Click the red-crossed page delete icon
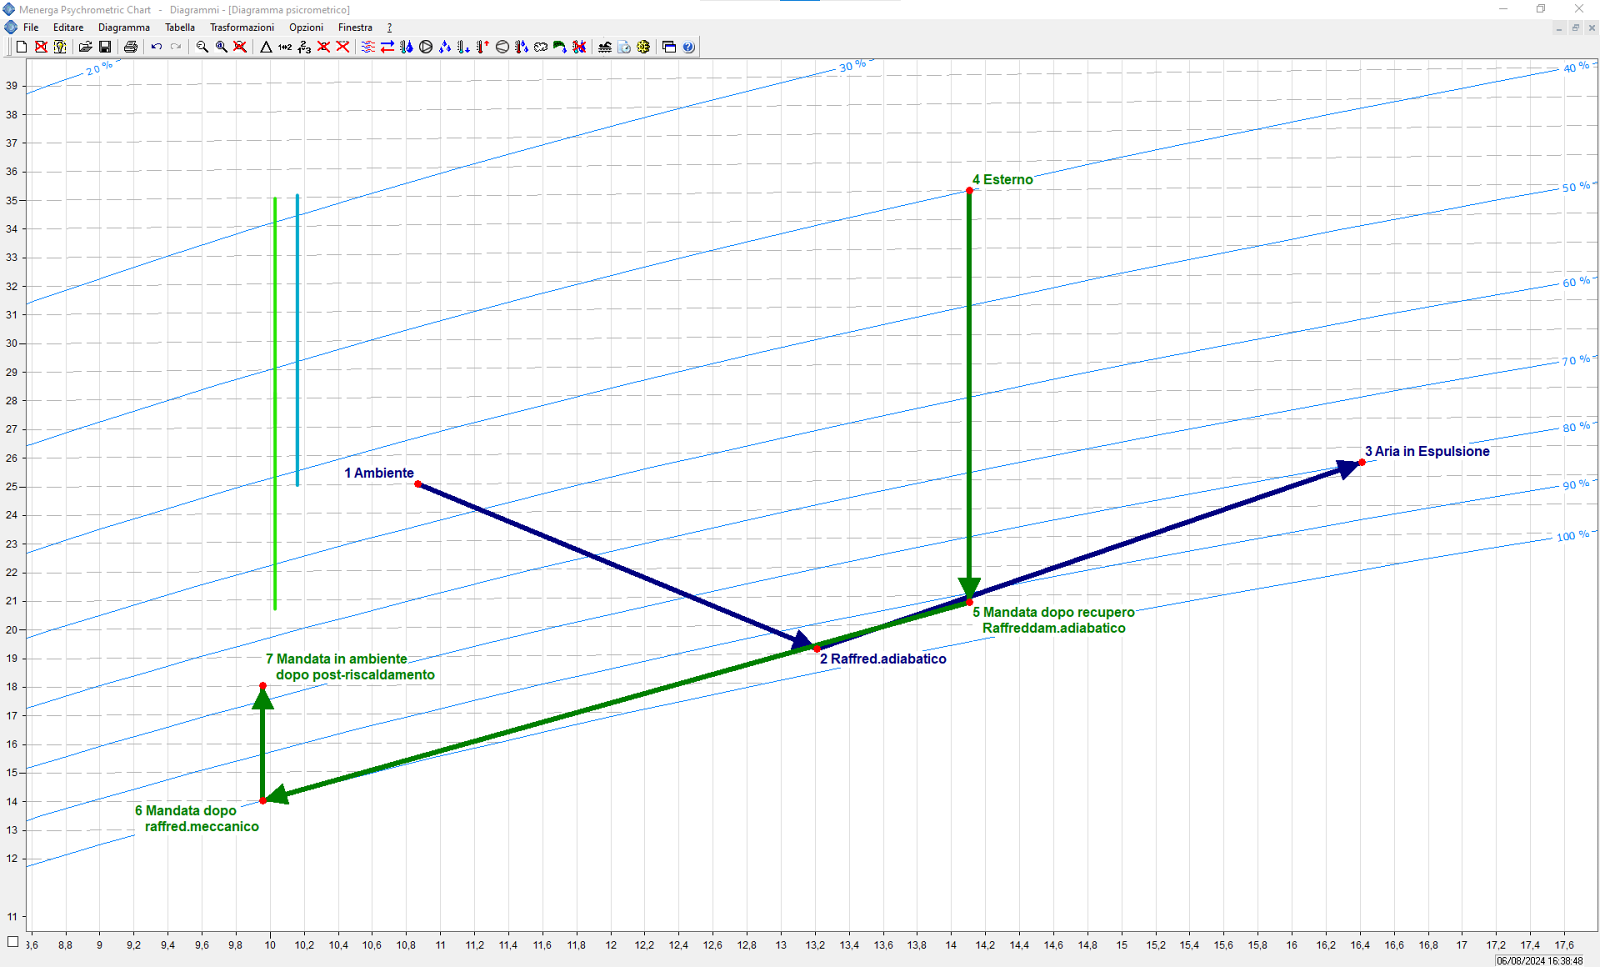The height and width of the screenshot is (967, 1600). (x=41, y=47)
